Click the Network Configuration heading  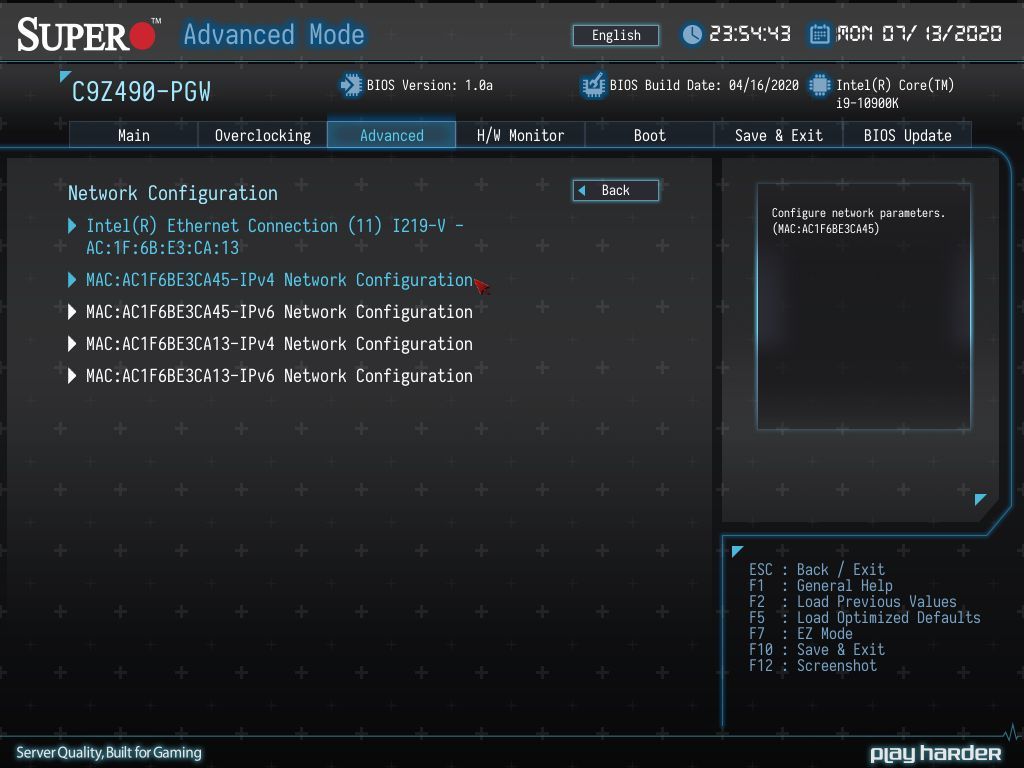click(x=173, y=193)
